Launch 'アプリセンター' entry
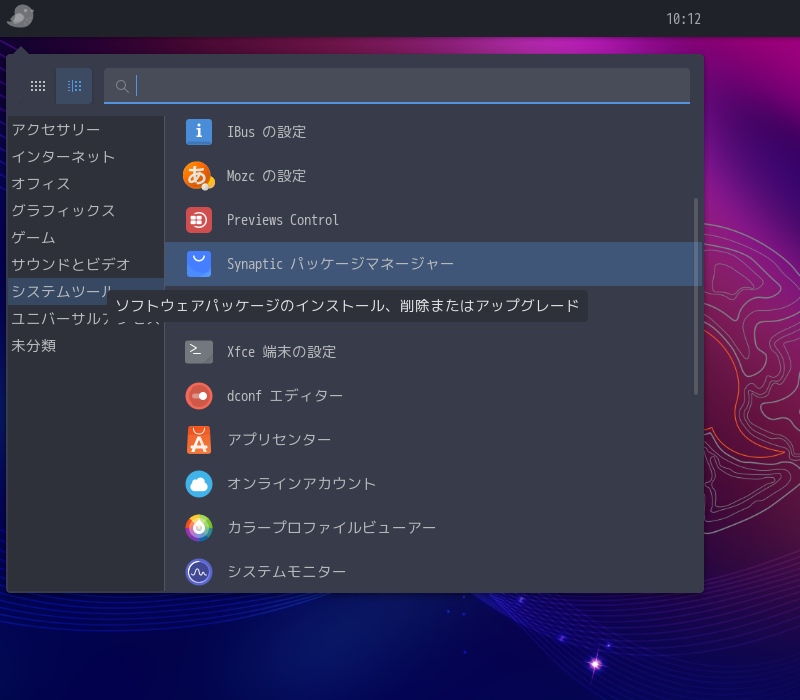 [433, 440]
